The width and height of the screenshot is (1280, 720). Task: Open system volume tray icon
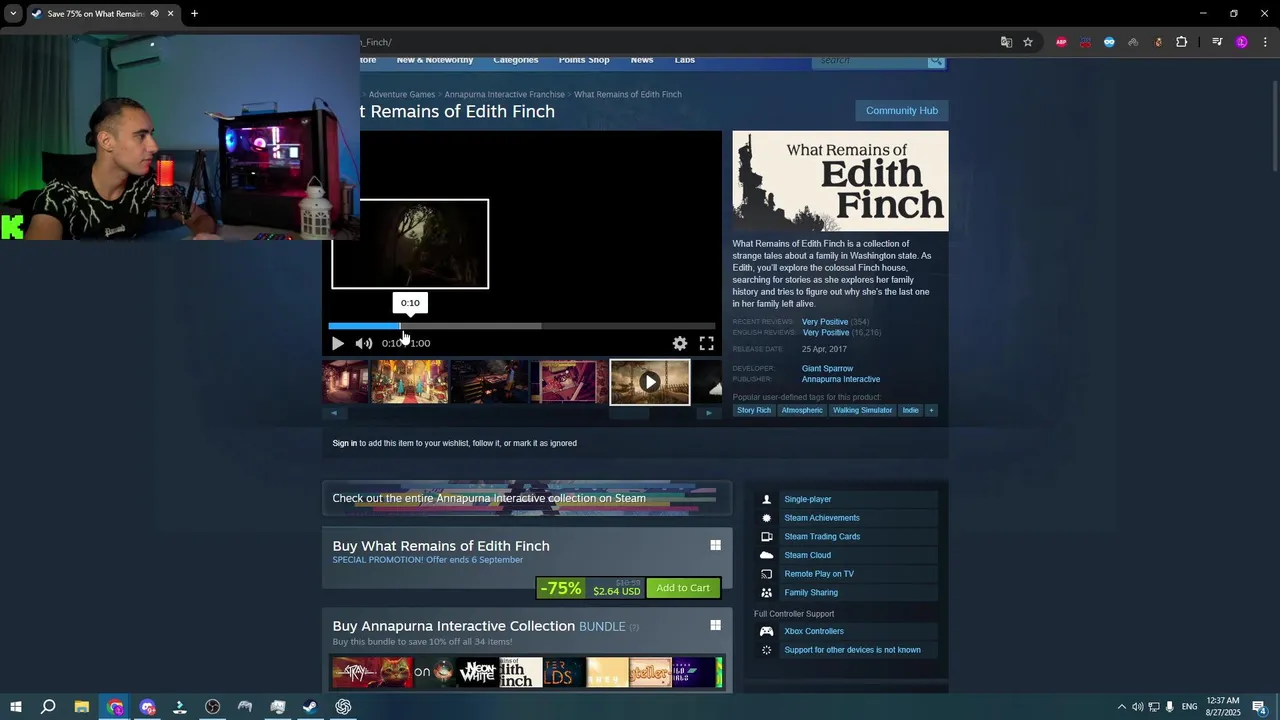(1137, 707)
